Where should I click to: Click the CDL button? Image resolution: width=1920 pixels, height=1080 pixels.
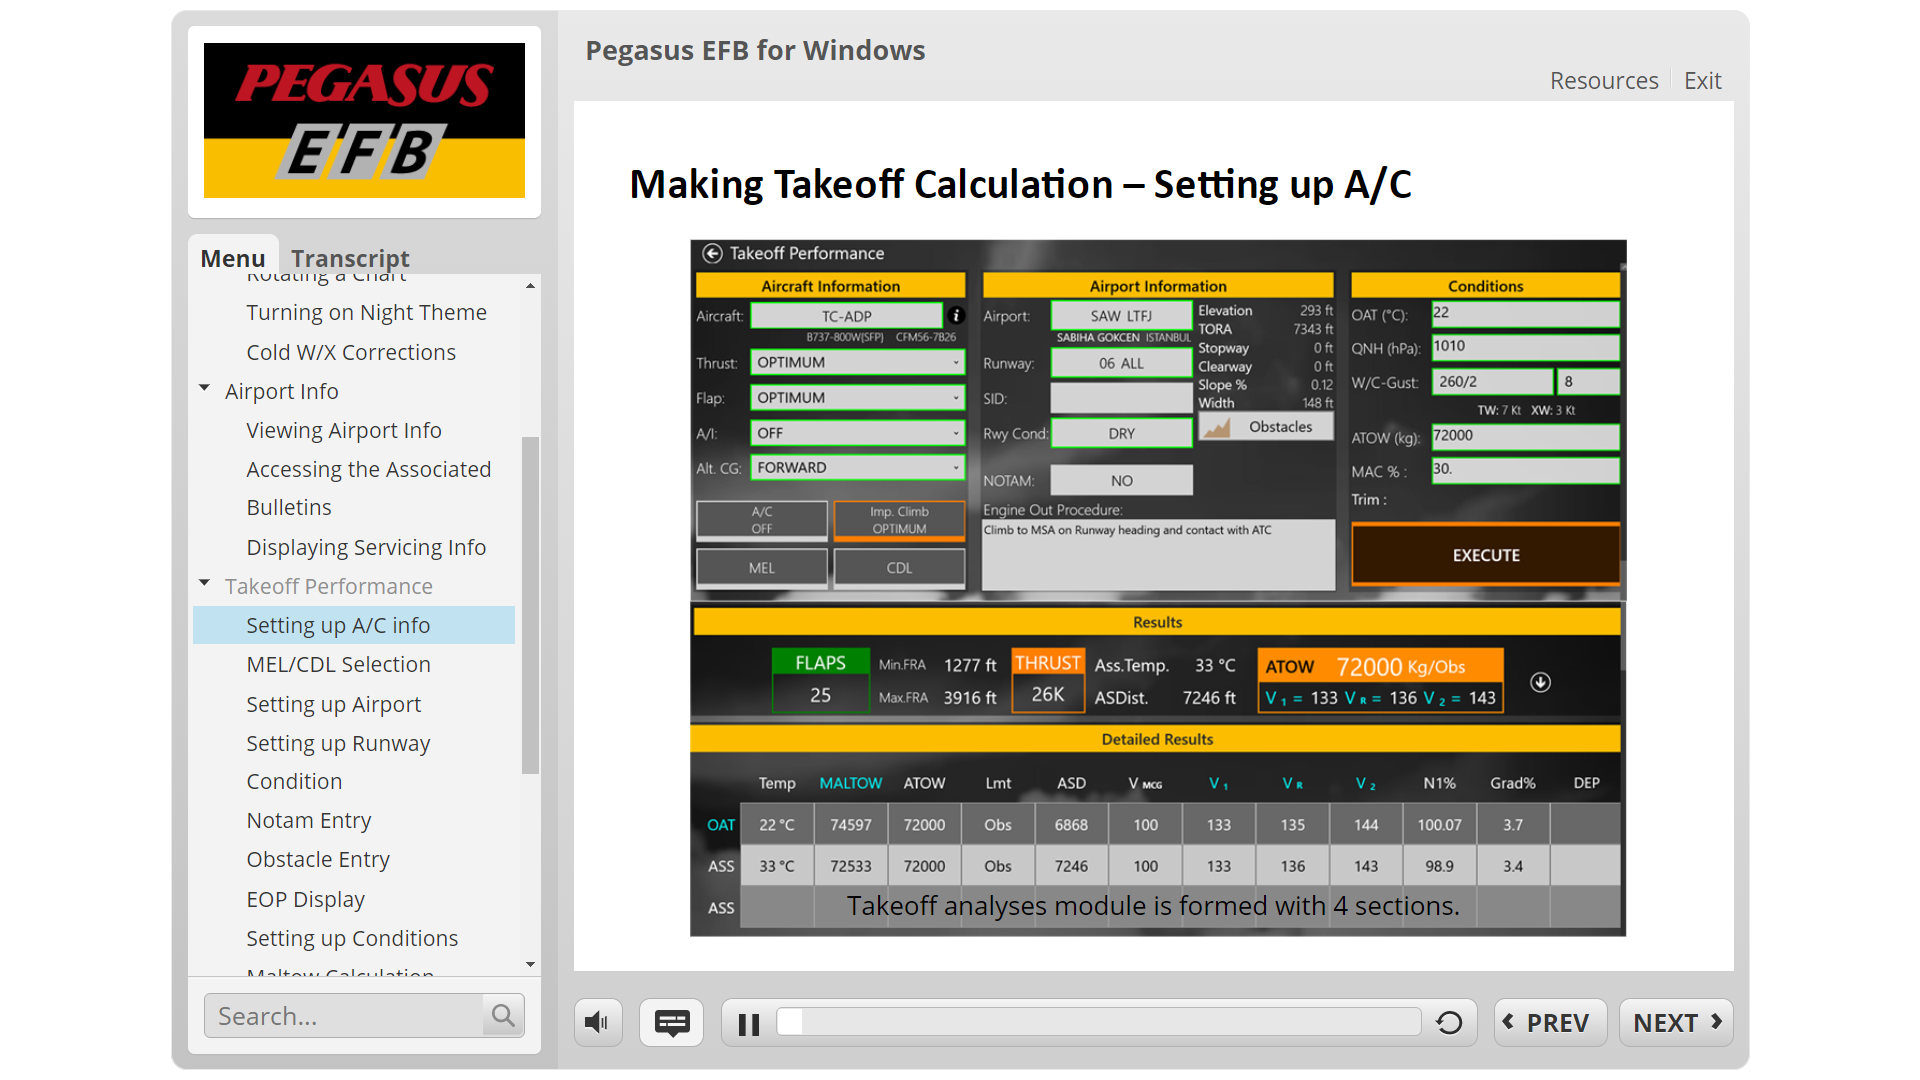pos(899,568)
